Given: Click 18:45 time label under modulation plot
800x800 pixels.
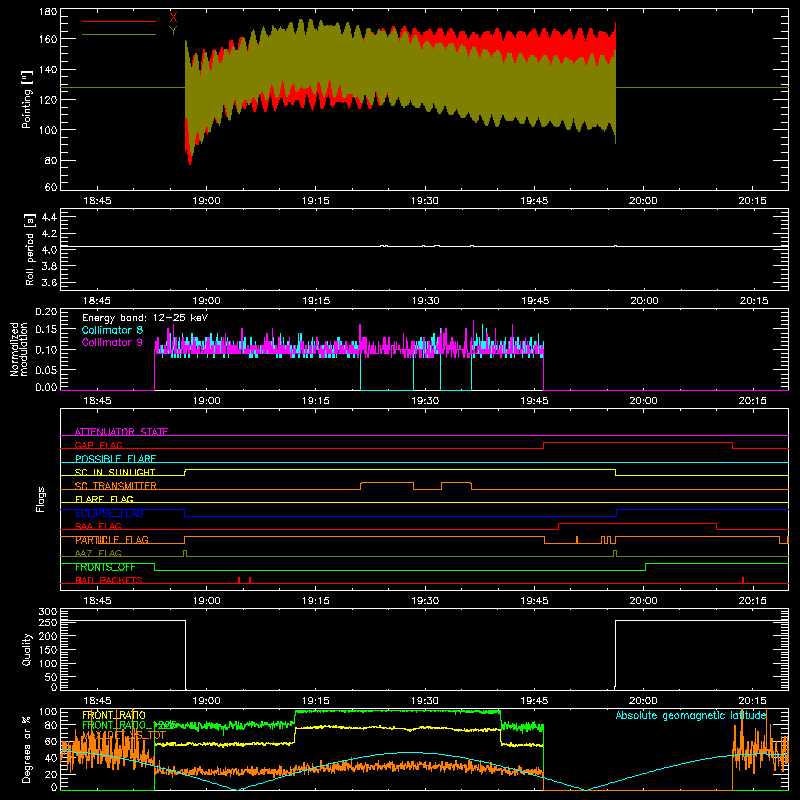Looking at the screenshot, I should click(x=97, y=401).
